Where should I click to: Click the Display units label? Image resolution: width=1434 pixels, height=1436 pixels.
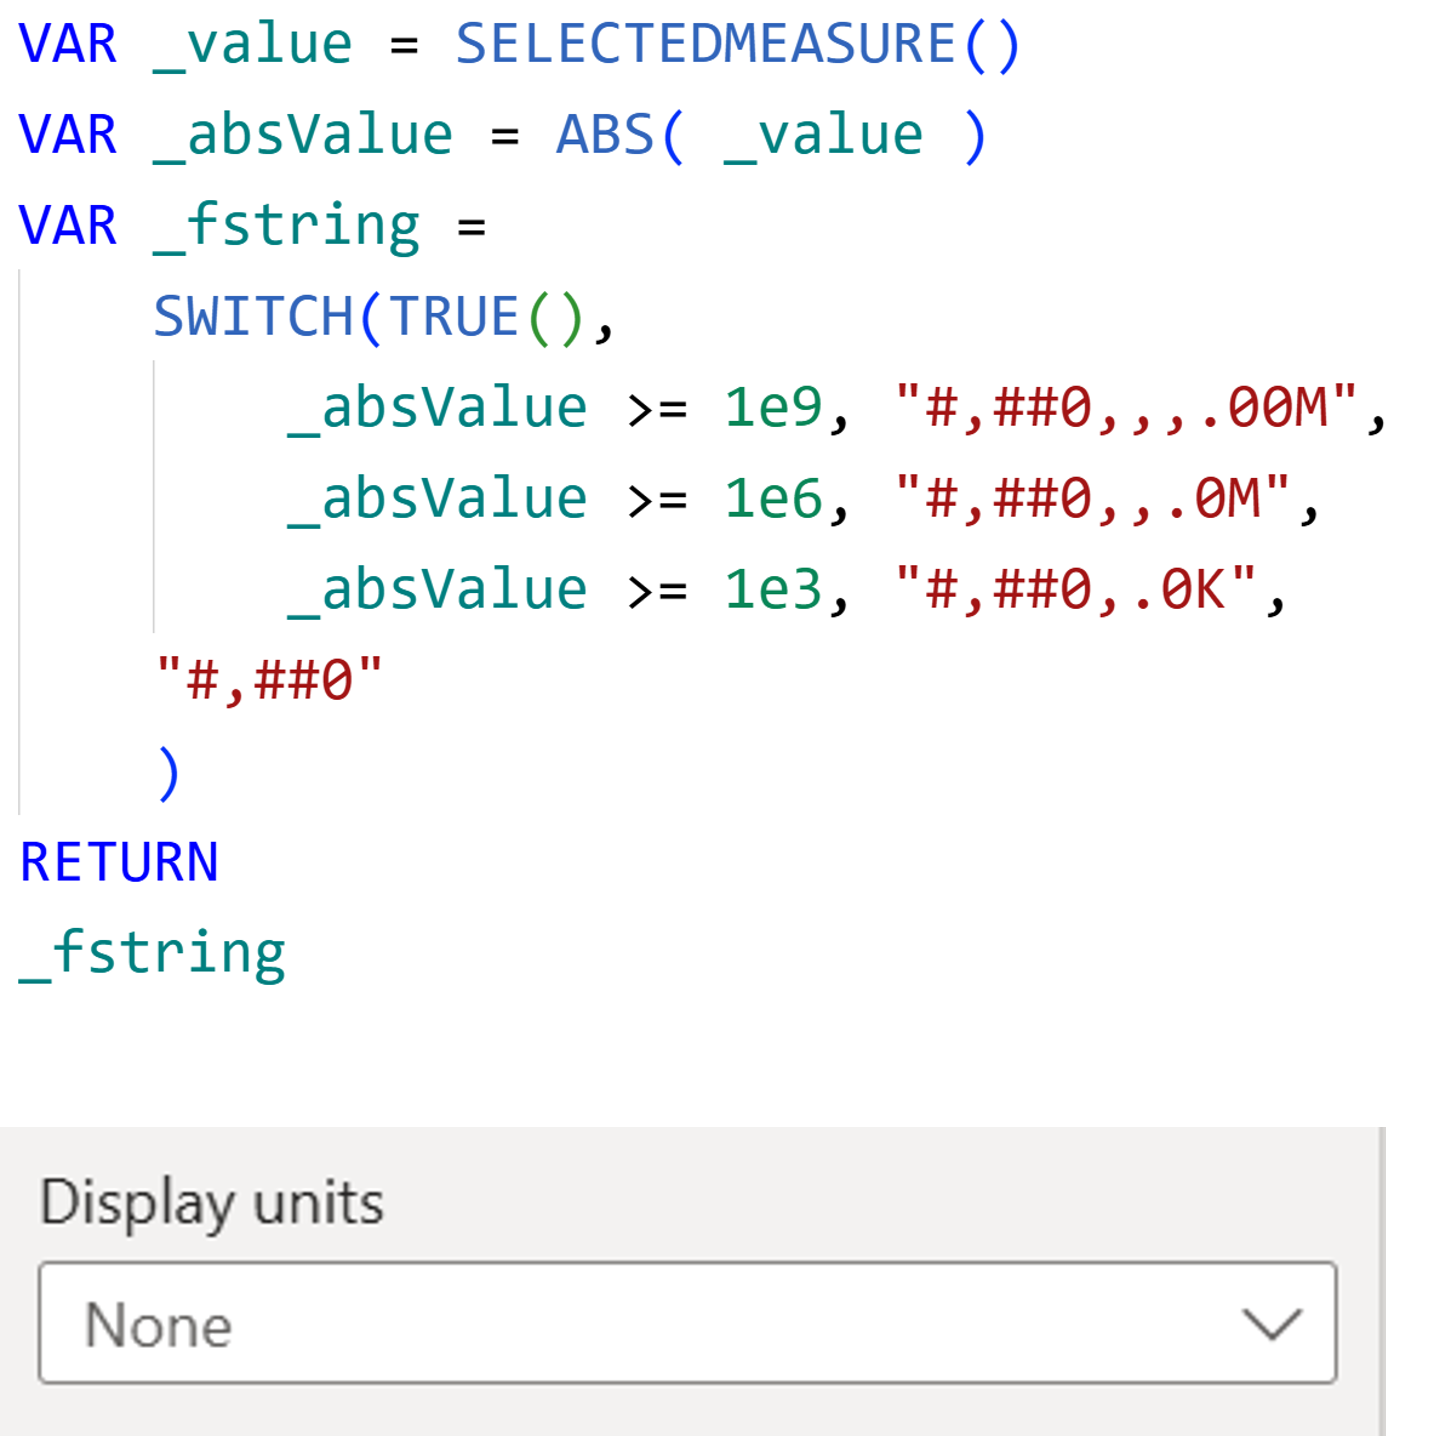point(211,1202)
